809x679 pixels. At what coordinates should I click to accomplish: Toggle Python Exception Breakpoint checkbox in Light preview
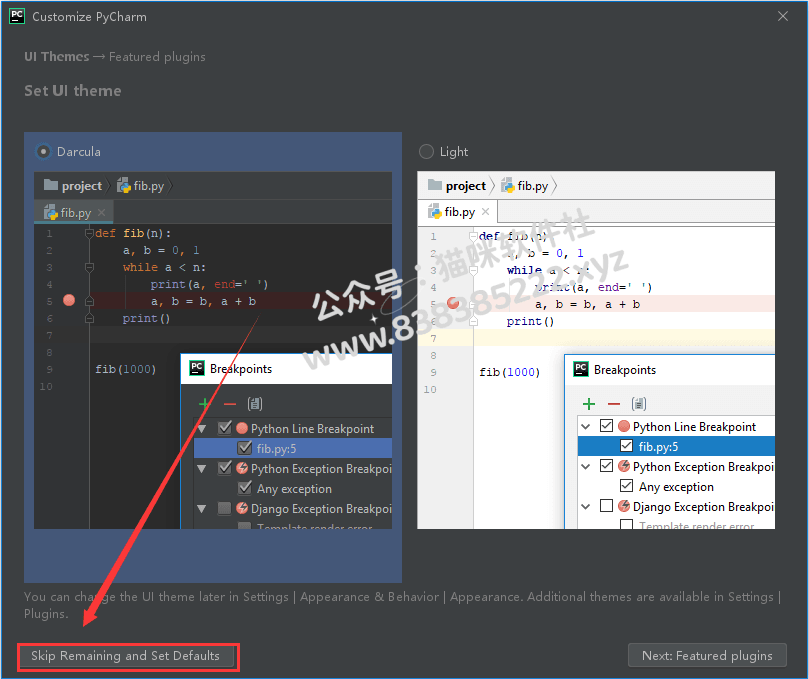pos(606,466)
